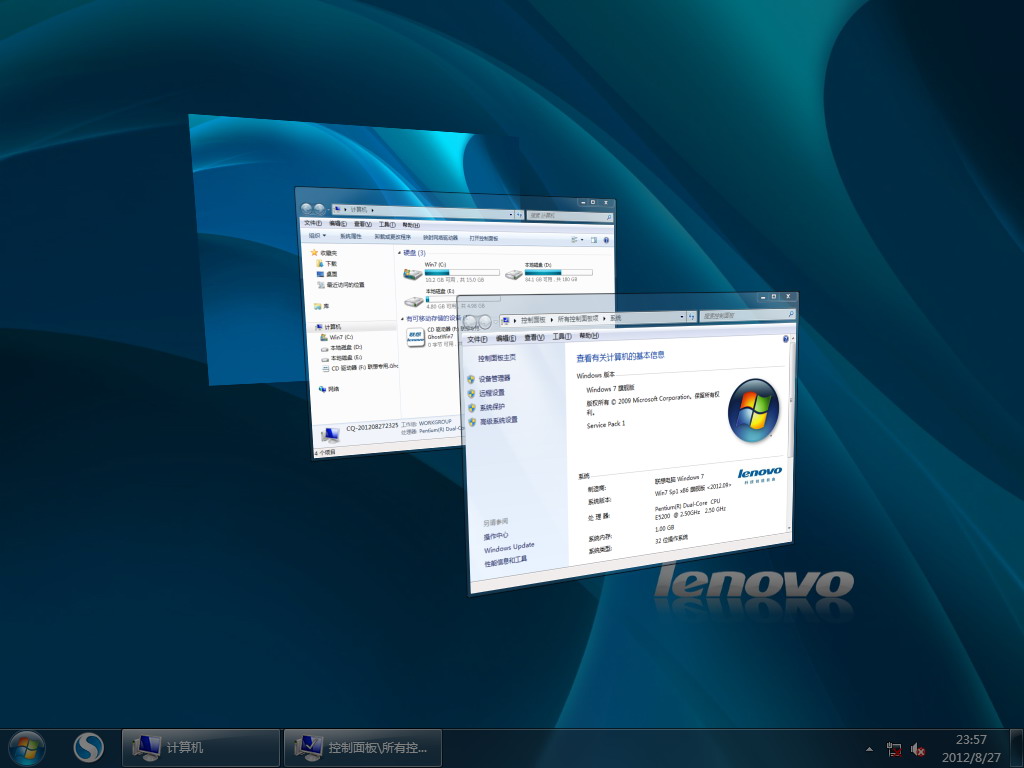
Task: Switch to the 控制面板 taskbar button
Action: tap(363, 748)
